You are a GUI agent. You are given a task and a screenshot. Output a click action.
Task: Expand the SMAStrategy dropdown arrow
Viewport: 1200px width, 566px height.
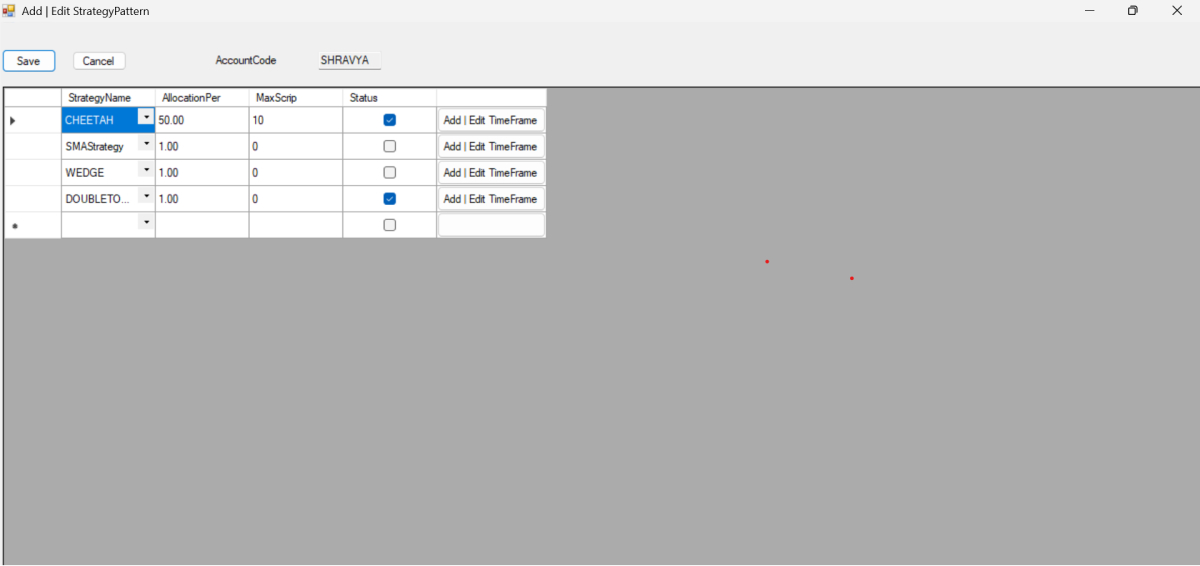click(x=146, y=144)
